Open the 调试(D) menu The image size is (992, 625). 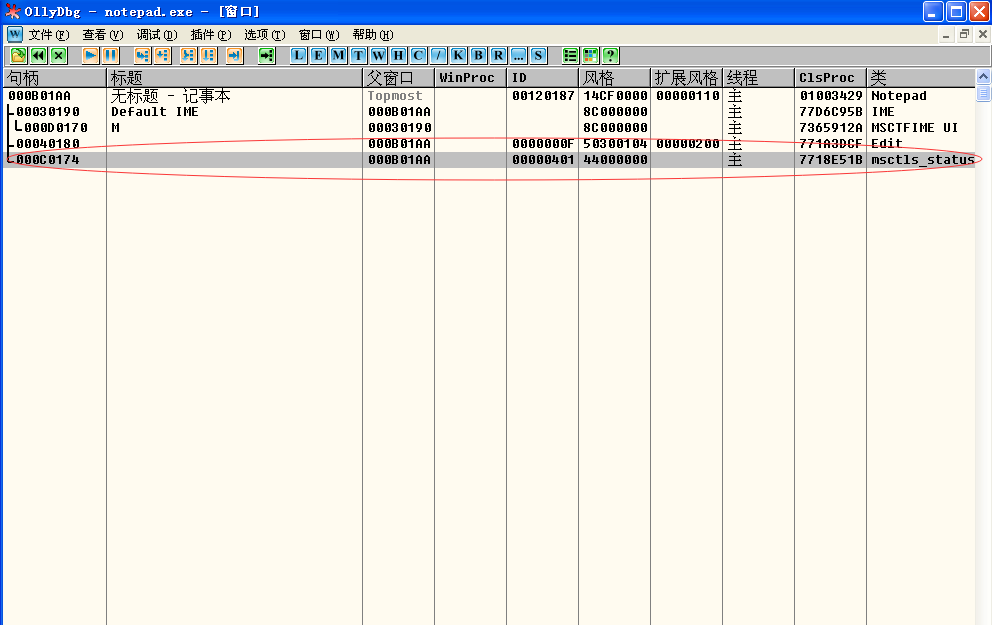tap(157, 35)
